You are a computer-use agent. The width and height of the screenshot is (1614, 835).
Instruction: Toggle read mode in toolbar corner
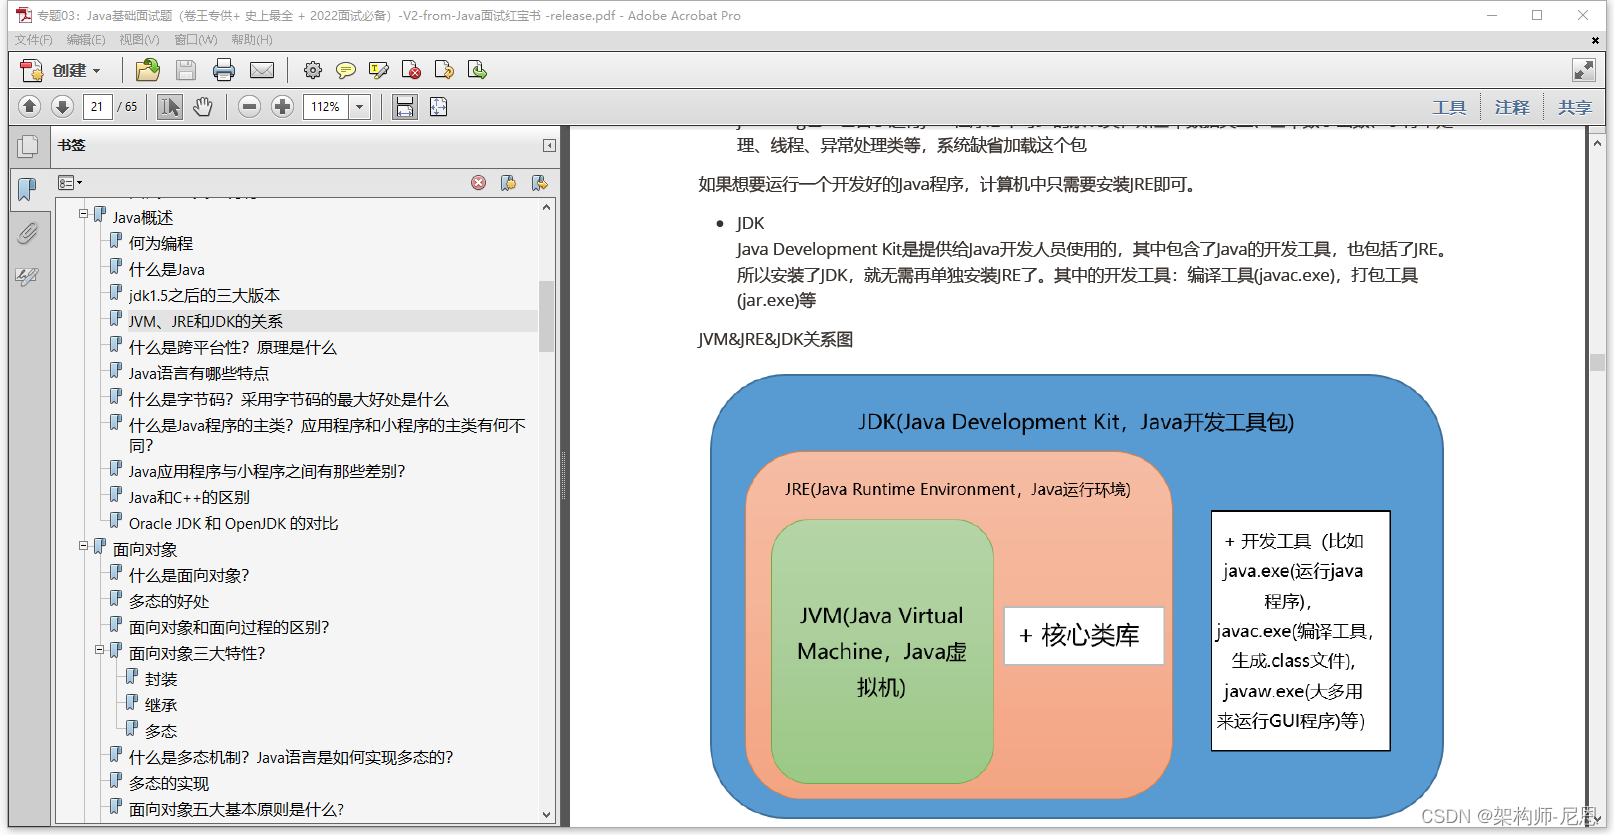(x=1584, y=70)
